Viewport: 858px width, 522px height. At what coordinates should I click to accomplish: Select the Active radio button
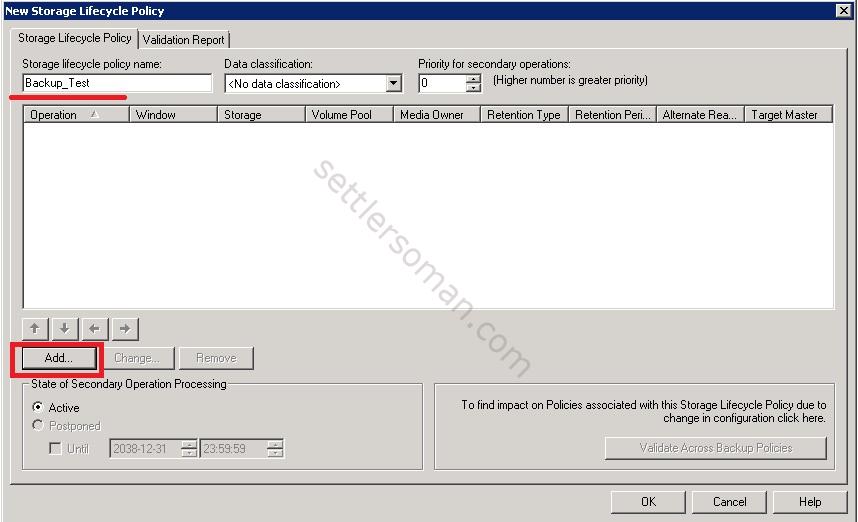coord(38,407)
